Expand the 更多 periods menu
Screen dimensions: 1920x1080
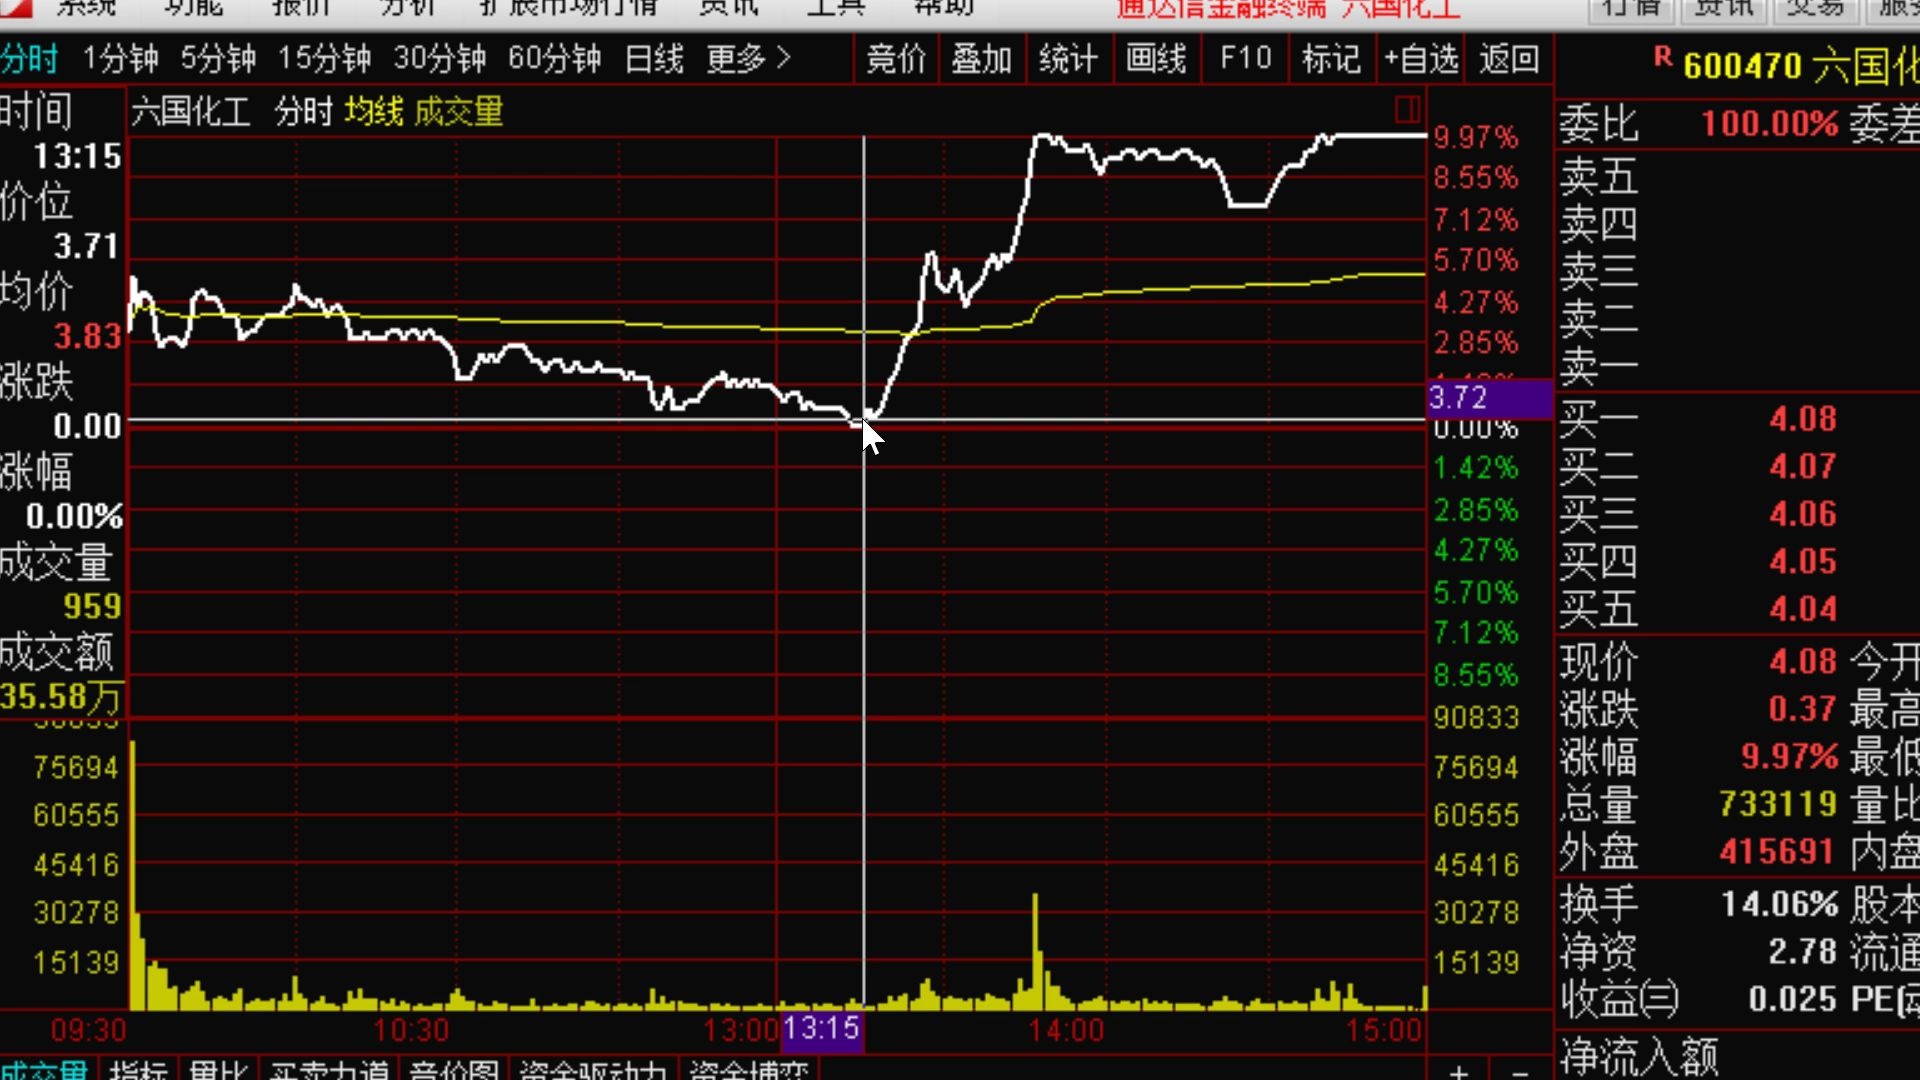[748, 59]
